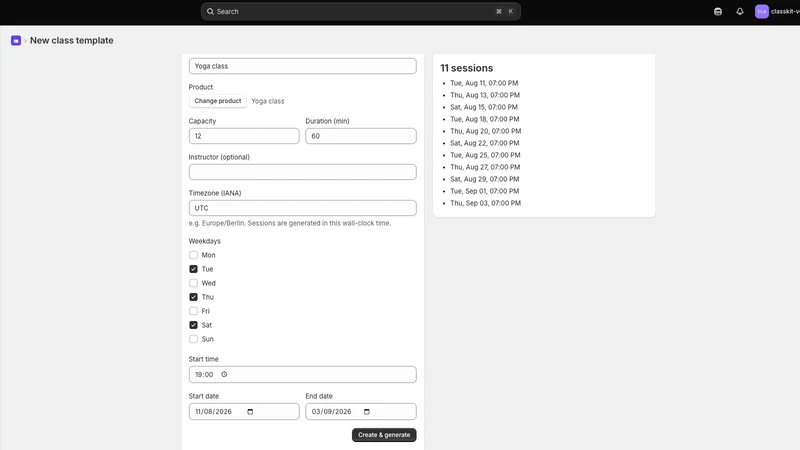Select session Tue, Aug 11, 07:00 PM
Screen dimensions: 800x450
coord(484,83)
